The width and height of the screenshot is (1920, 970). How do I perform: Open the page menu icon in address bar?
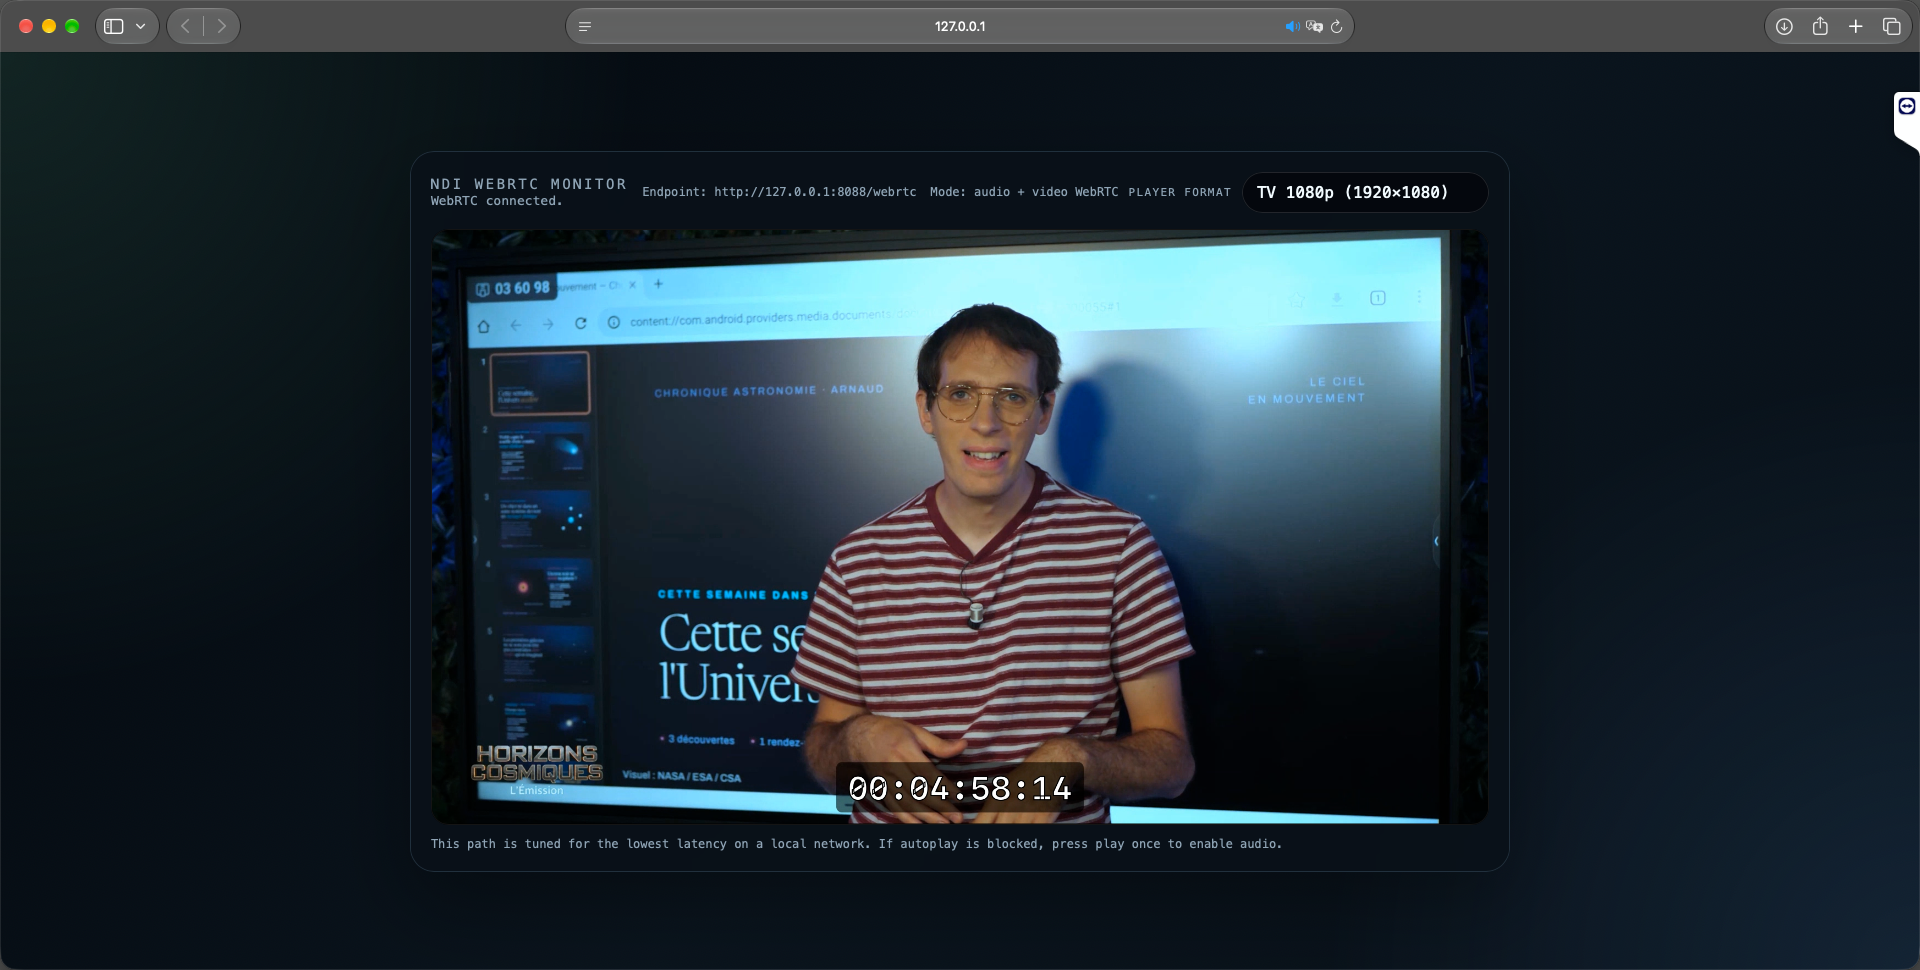pos(585,26)
